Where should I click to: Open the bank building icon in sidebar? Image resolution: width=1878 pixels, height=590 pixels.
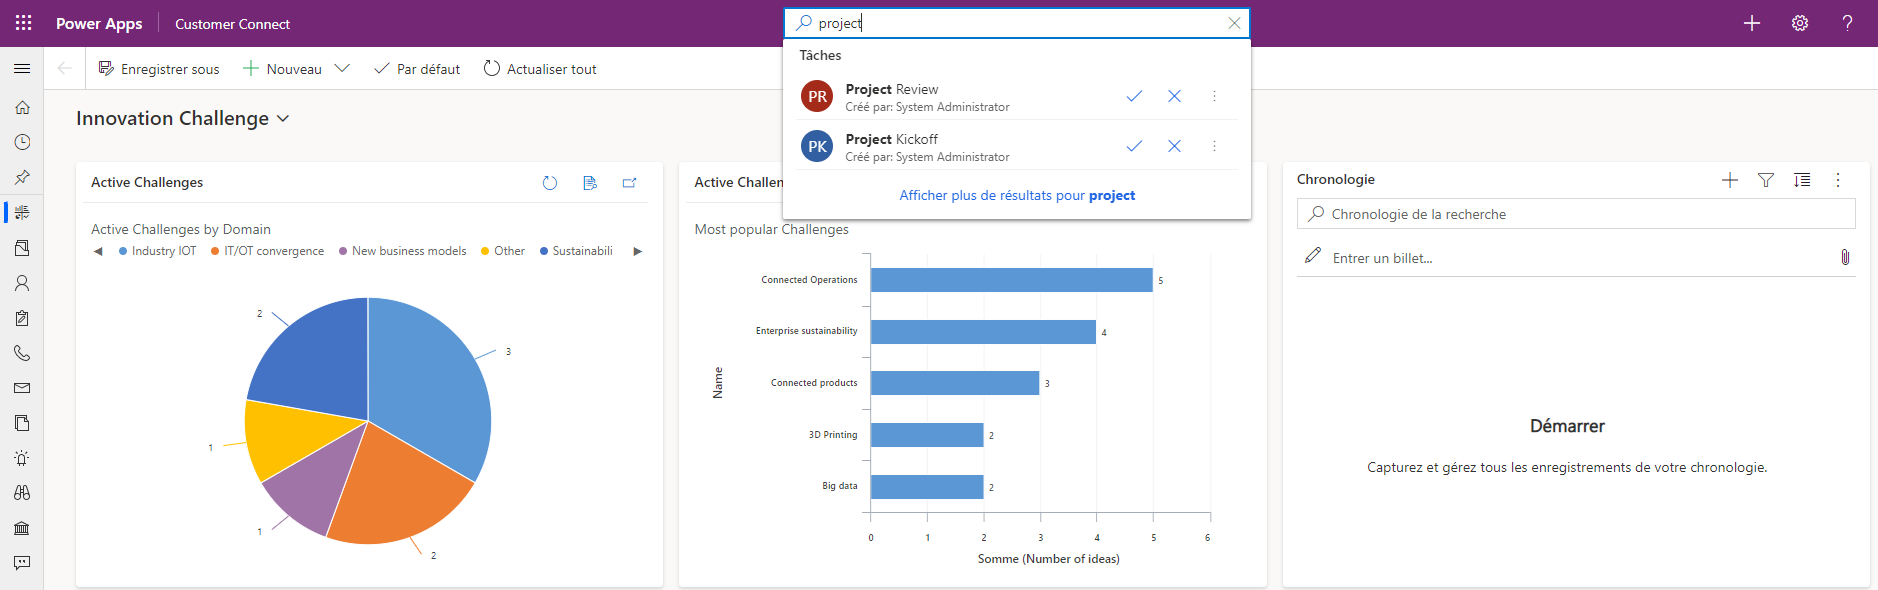click(x=22, y=528)
